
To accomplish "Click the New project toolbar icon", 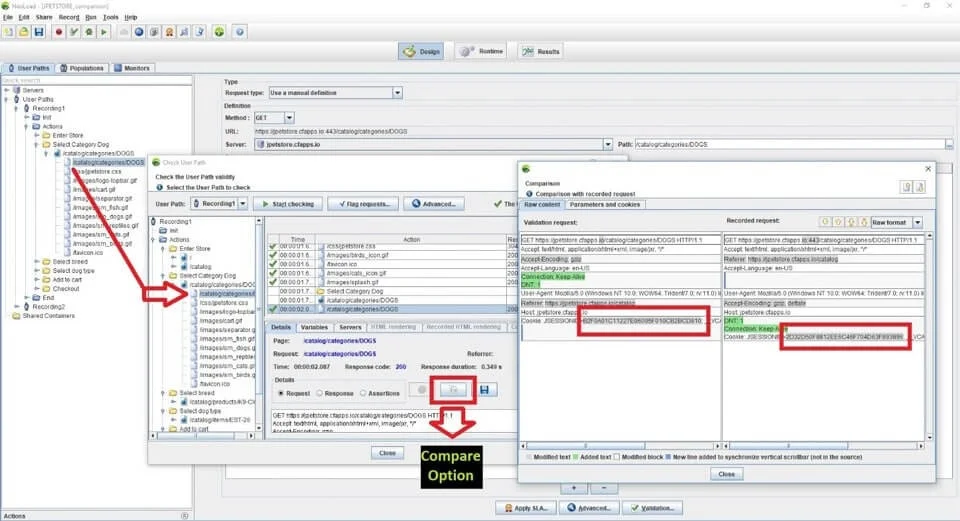I will click(x=9, y=32).
